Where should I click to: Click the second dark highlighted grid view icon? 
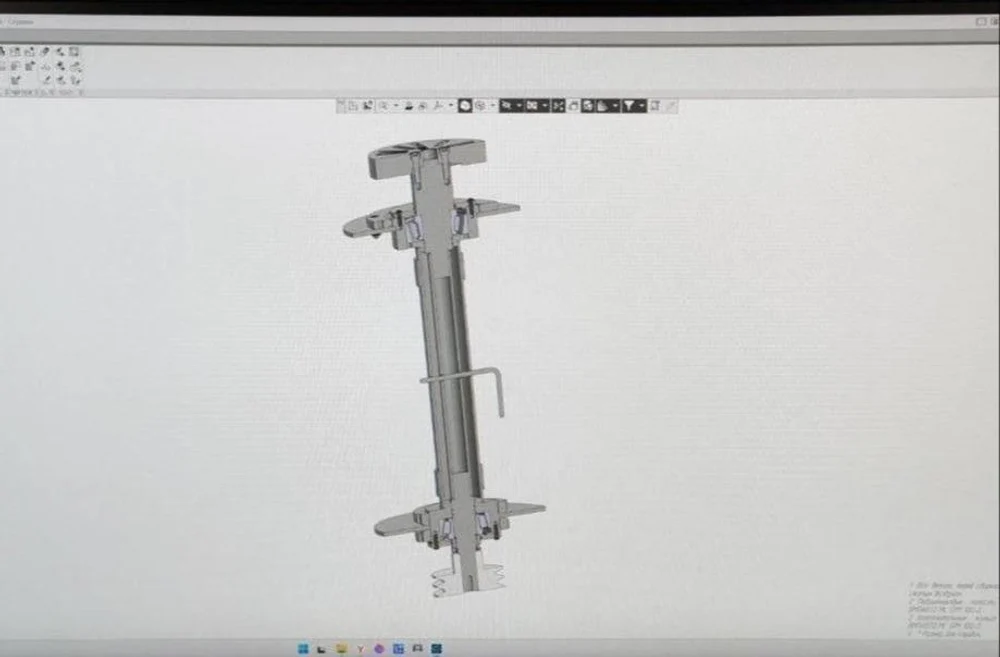[532, 105]
